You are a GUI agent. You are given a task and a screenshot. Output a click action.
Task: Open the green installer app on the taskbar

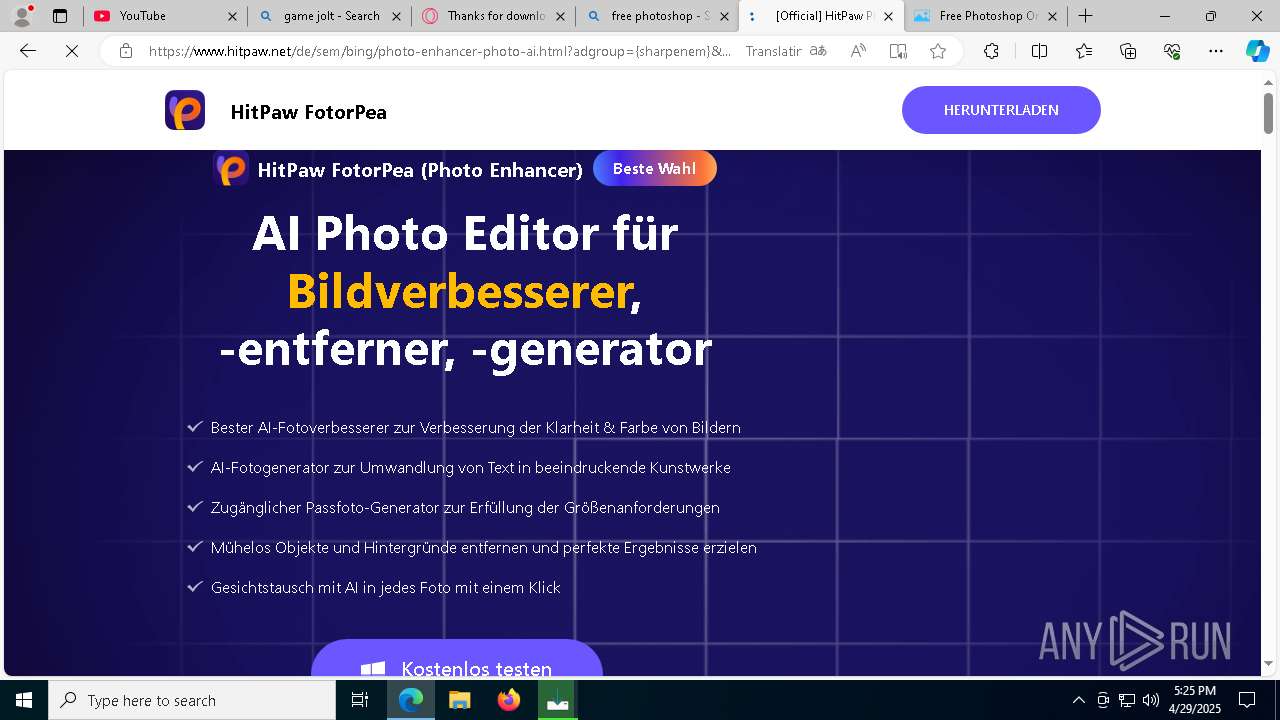[557, 700]
